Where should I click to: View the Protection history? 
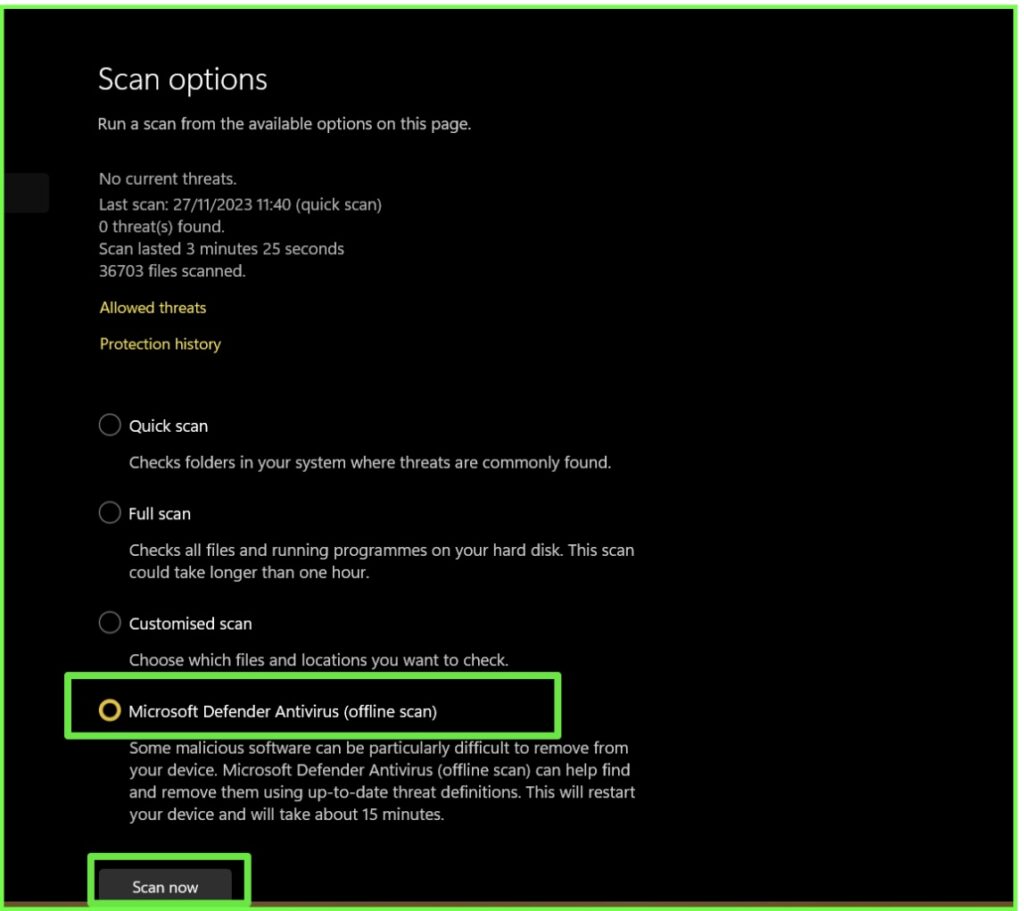[160, 343]
